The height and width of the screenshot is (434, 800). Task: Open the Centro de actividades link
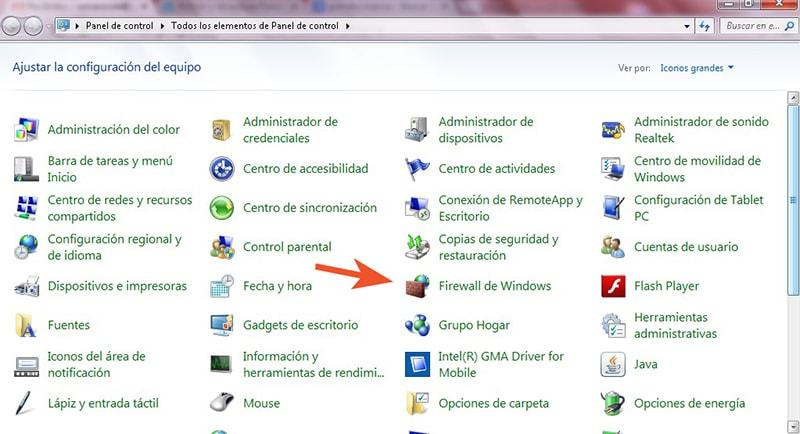tap(496, 169)
